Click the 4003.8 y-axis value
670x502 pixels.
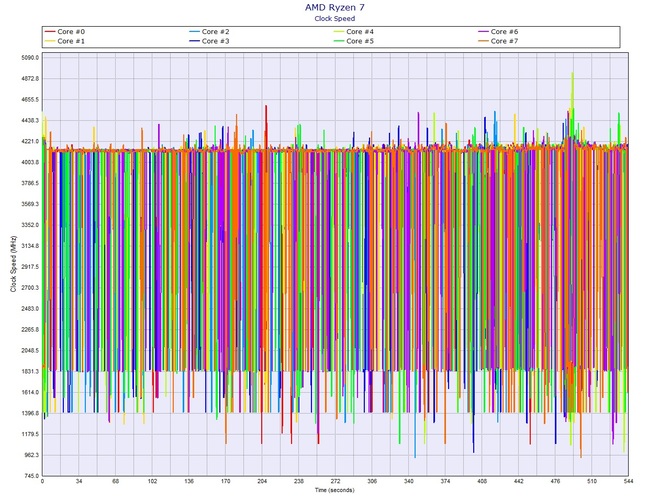click(30, 162)
